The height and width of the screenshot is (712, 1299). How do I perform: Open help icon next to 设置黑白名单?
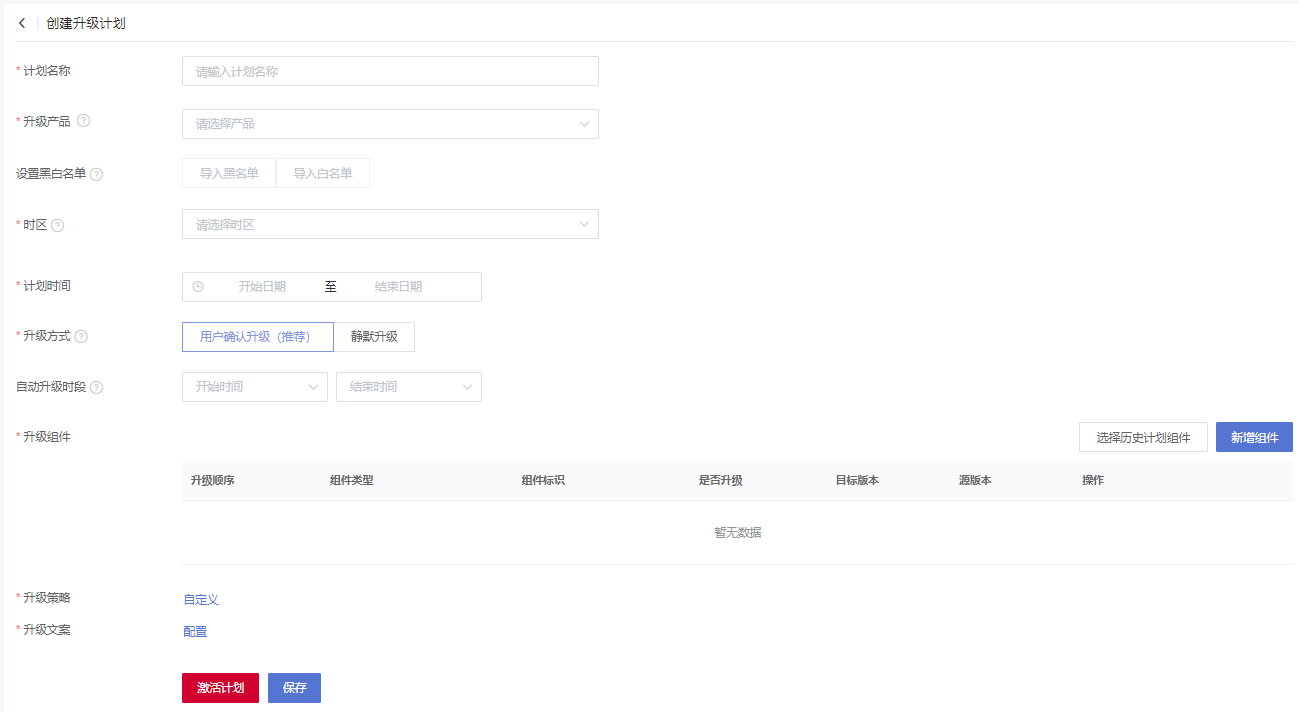(x=97, y=174)
